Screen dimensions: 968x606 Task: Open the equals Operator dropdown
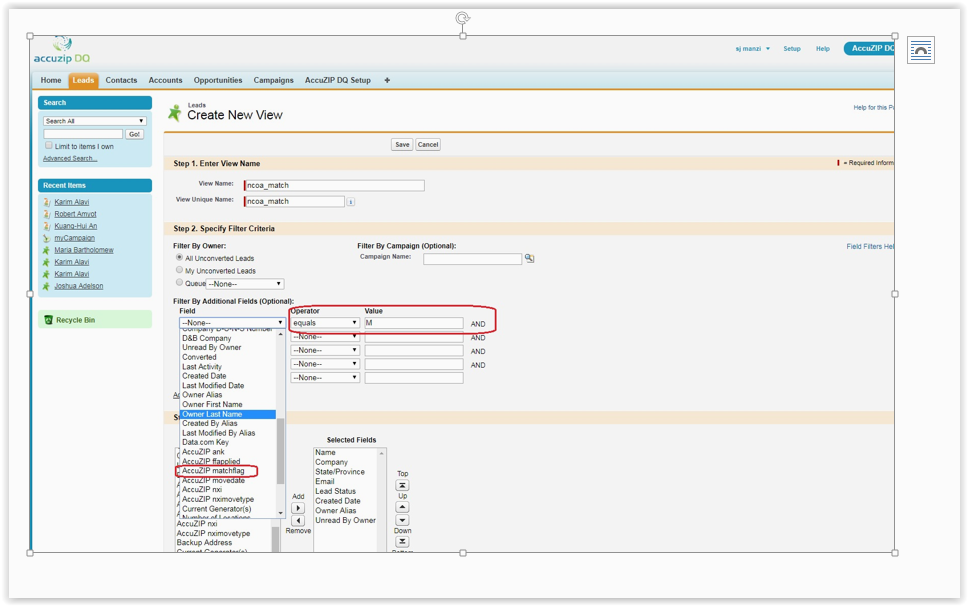(325, 322)
